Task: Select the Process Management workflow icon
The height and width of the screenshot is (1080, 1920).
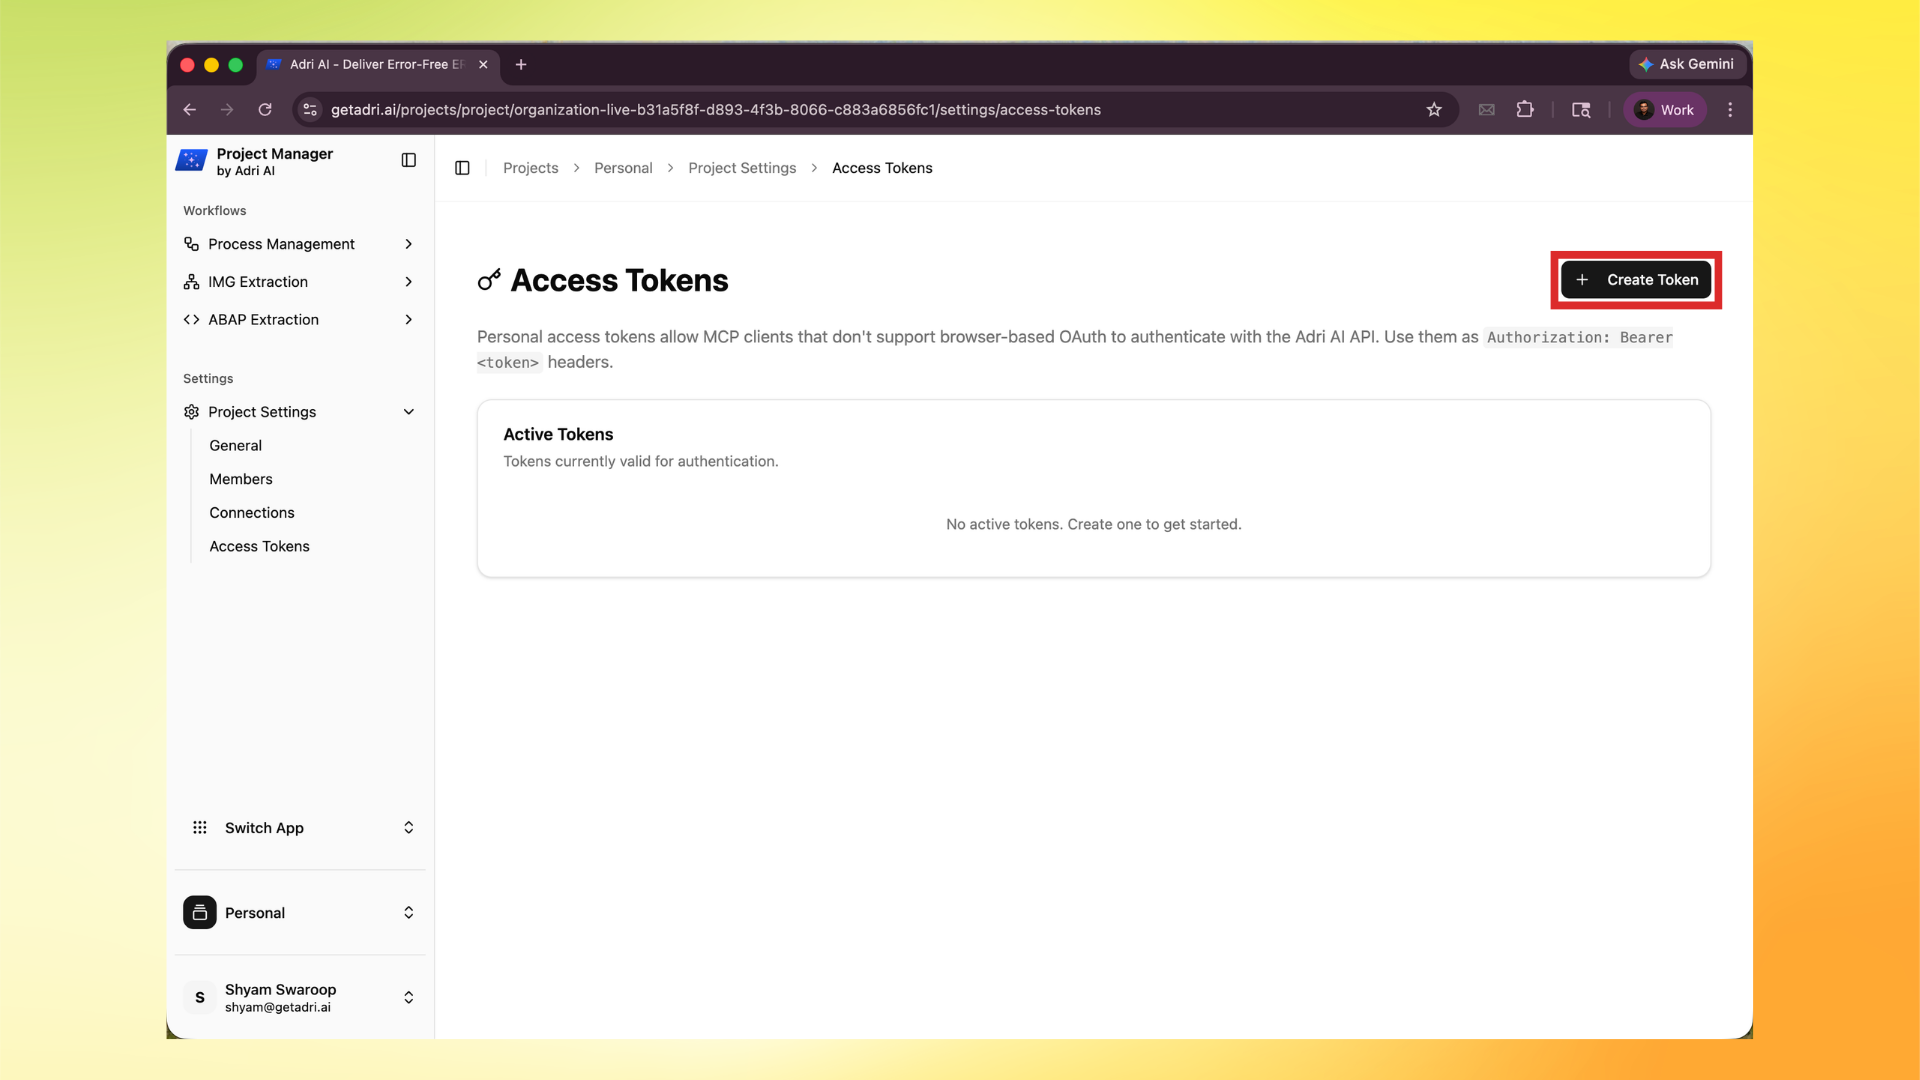Action: click(x=191, y=243)
